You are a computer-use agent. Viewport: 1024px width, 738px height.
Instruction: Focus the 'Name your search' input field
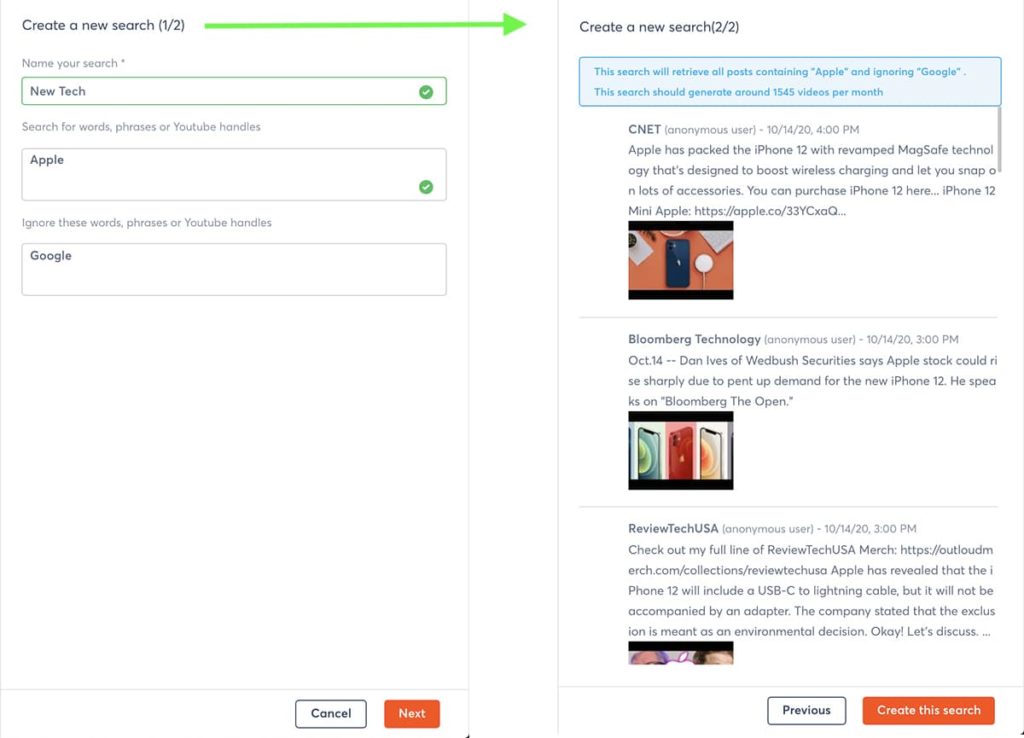point(220,91)
